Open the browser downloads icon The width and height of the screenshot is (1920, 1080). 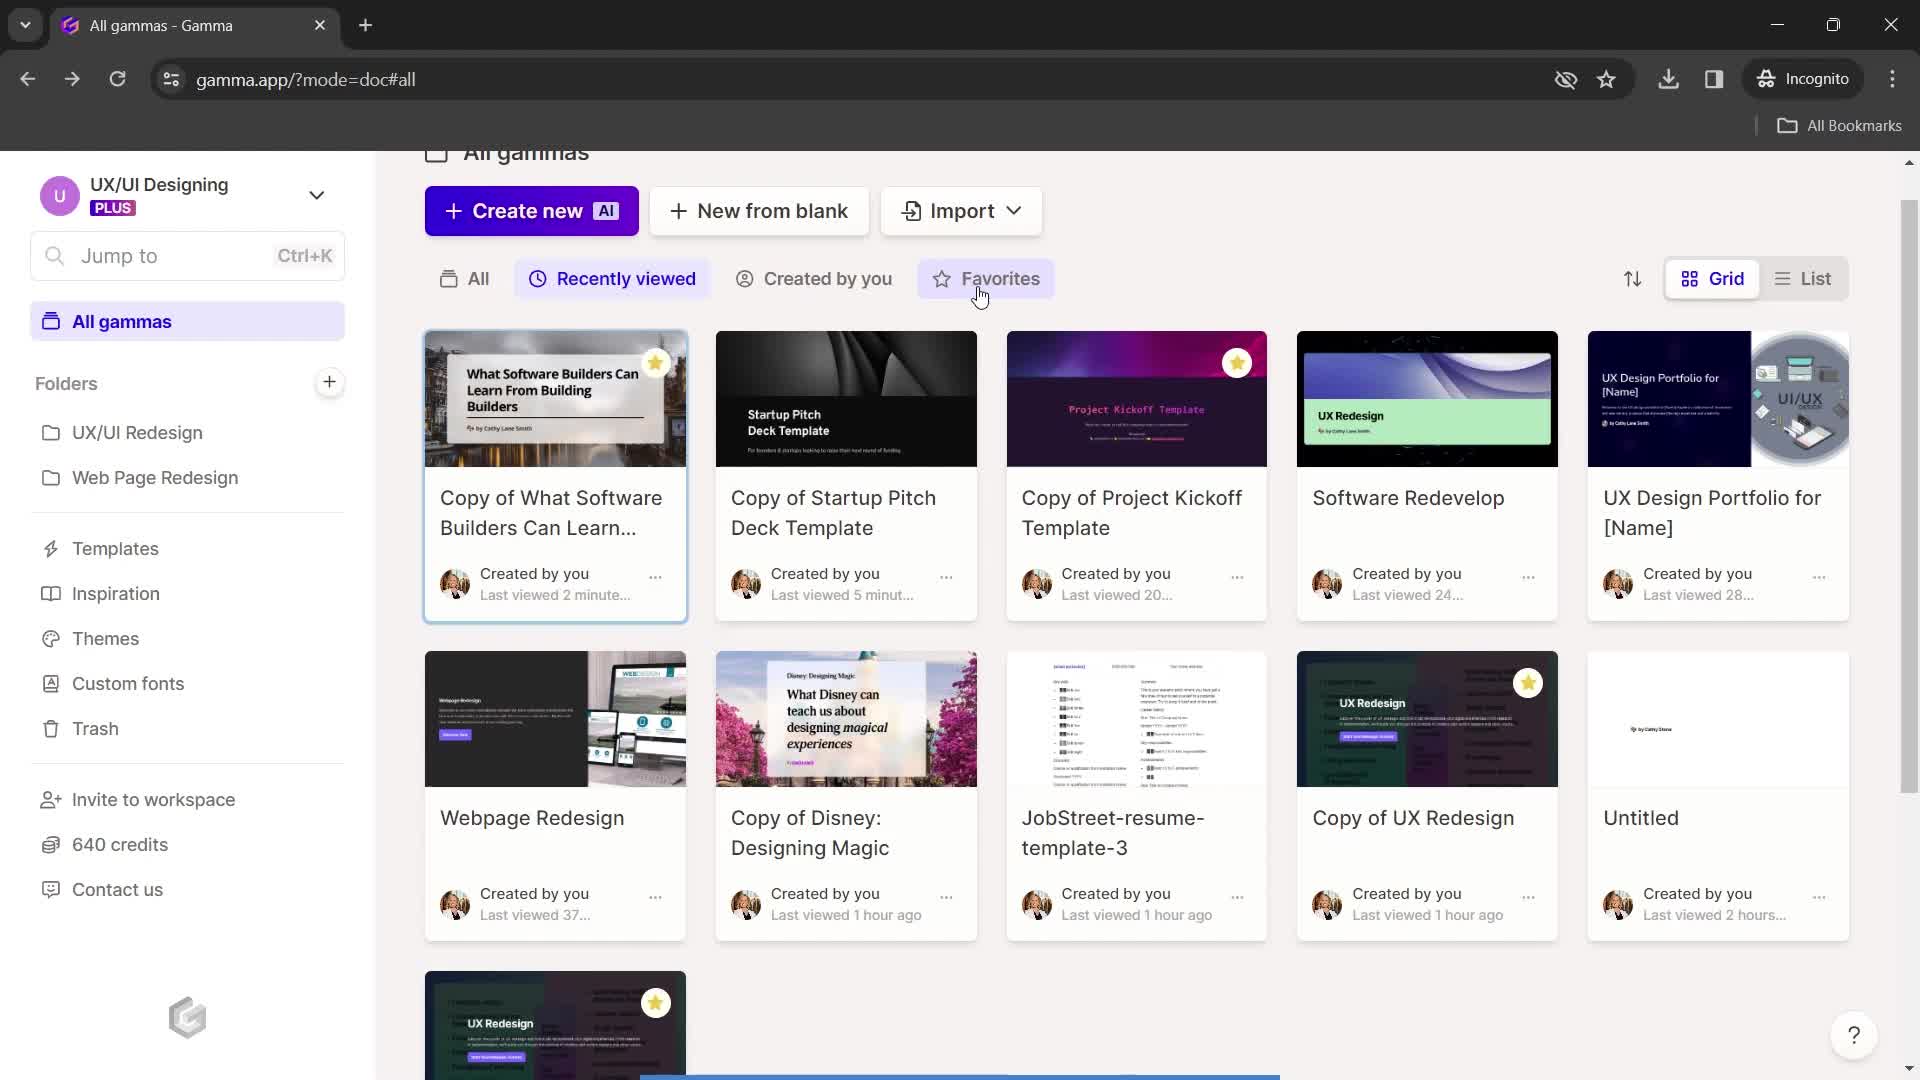click(1668, 79)
